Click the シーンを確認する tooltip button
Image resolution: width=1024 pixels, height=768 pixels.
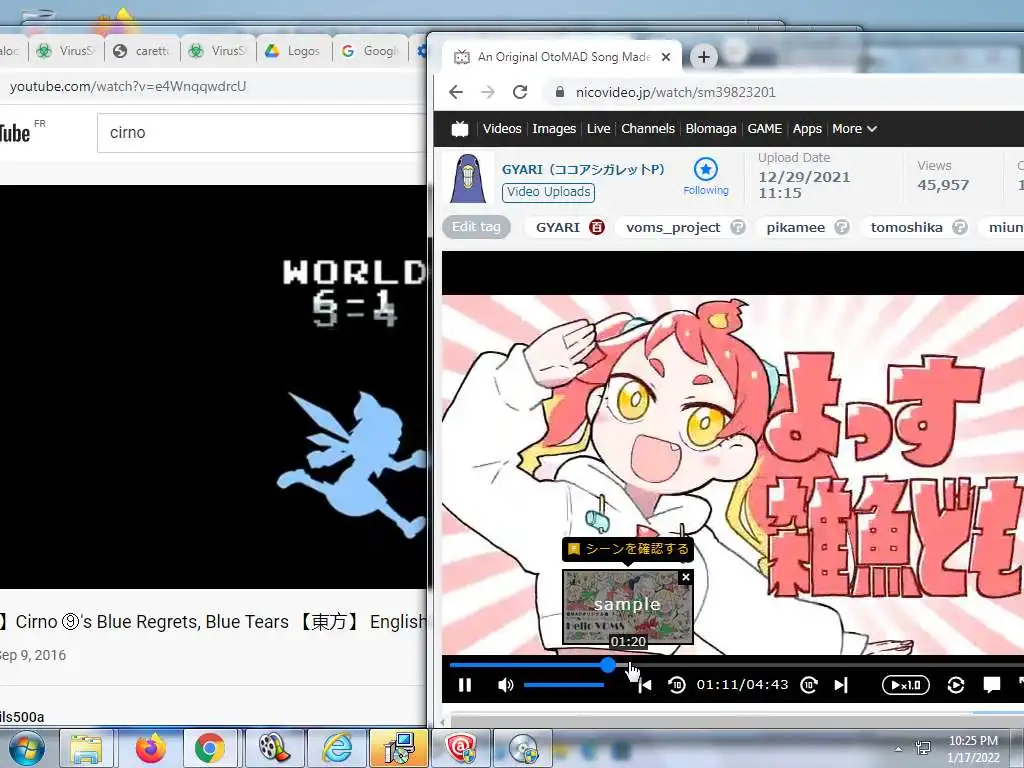pos(628,549)
